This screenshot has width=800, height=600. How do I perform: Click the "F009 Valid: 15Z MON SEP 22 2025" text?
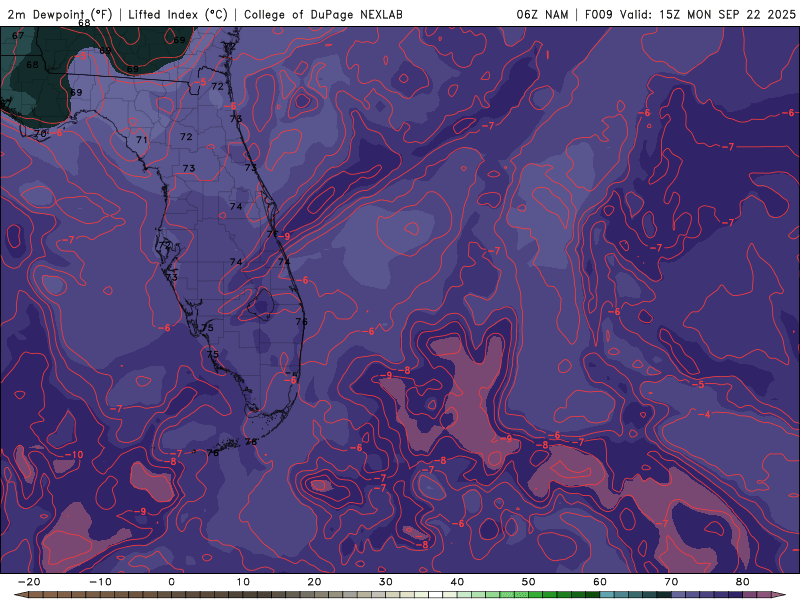pos(690,14)
